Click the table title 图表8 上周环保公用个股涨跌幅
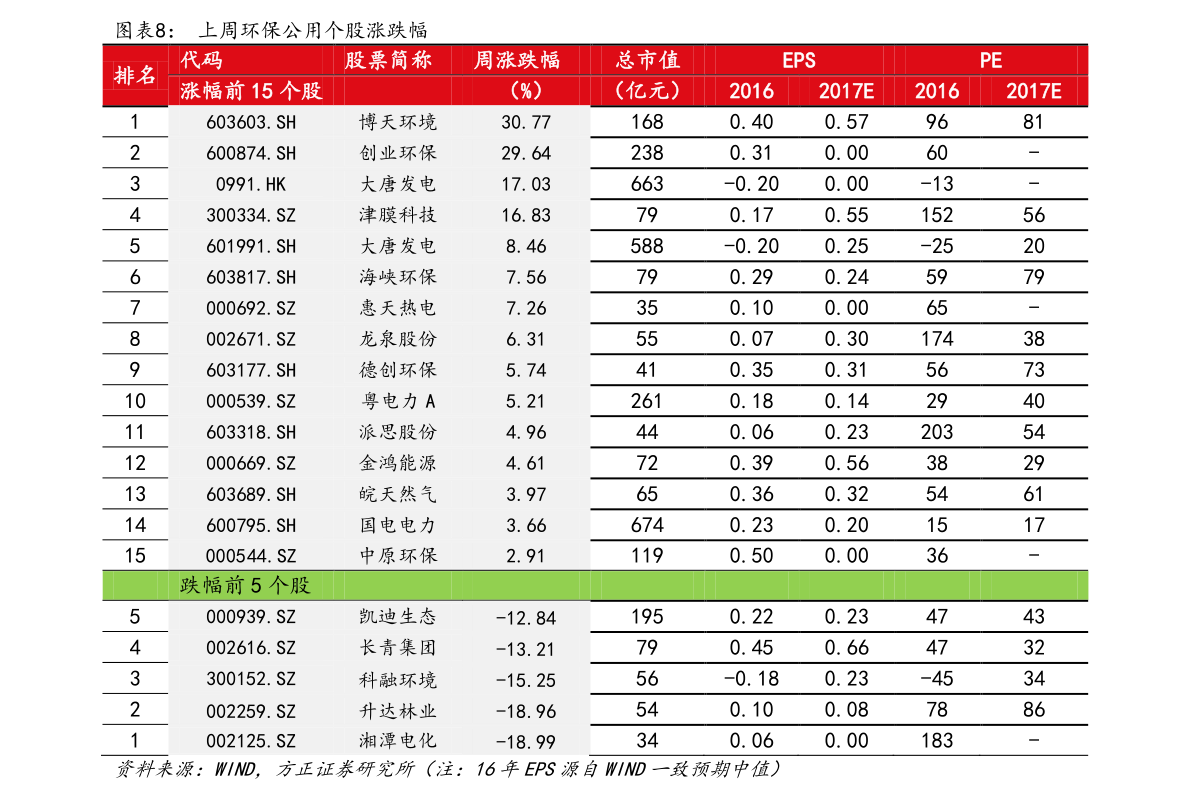The image size is (1191, 799). (271, 30)
